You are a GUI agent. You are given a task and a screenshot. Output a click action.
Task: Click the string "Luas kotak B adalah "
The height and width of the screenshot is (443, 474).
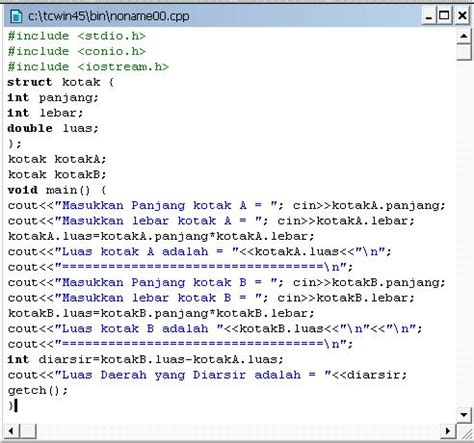coord(139,329)
